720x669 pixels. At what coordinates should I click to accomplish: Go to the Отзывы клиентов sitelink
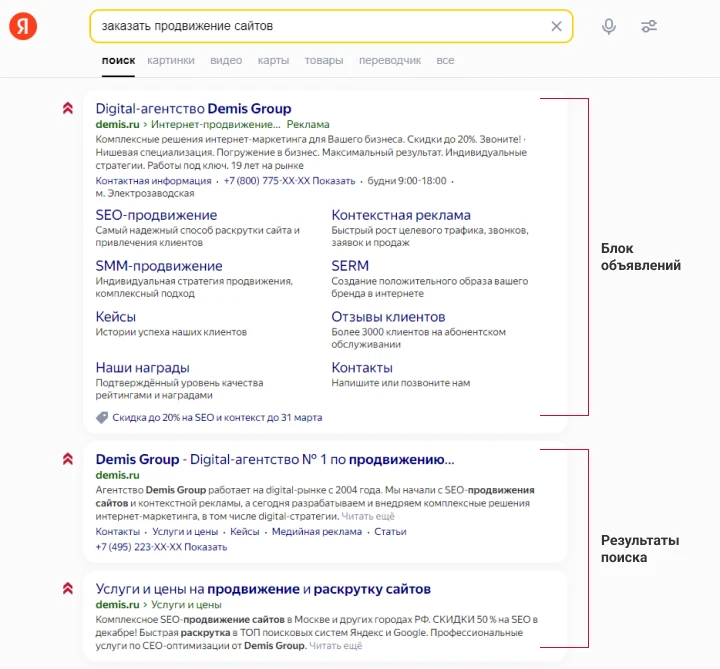(x=388, y=317)
